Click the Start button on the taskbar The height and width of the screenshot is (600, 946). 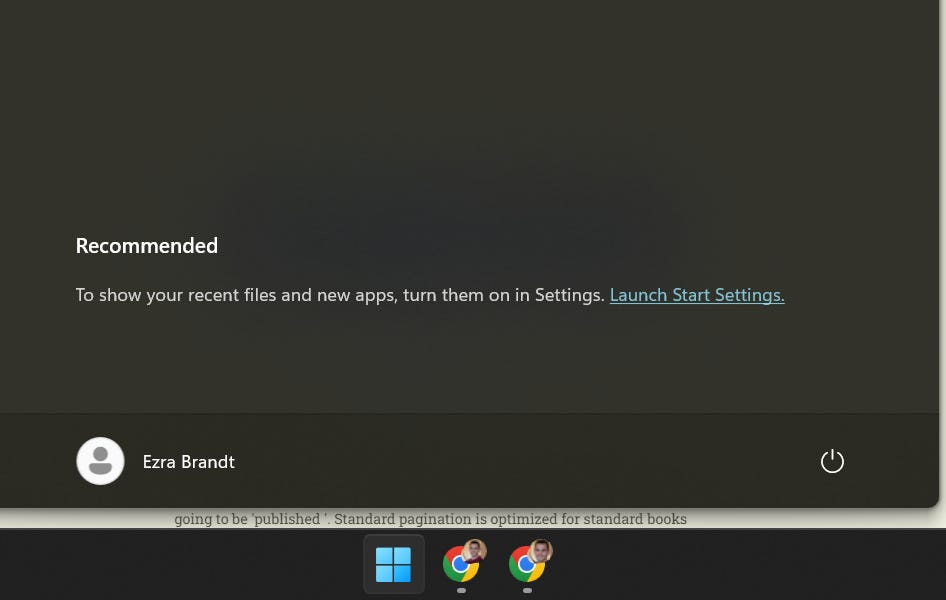point(393,563)
